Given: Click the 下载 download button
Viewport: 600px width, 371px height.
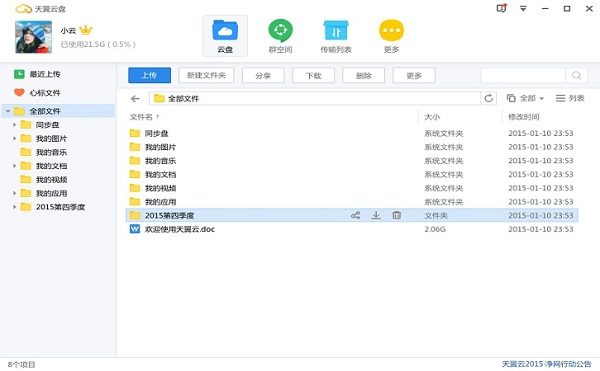Looking at the screenshot, I should point(313,75).
